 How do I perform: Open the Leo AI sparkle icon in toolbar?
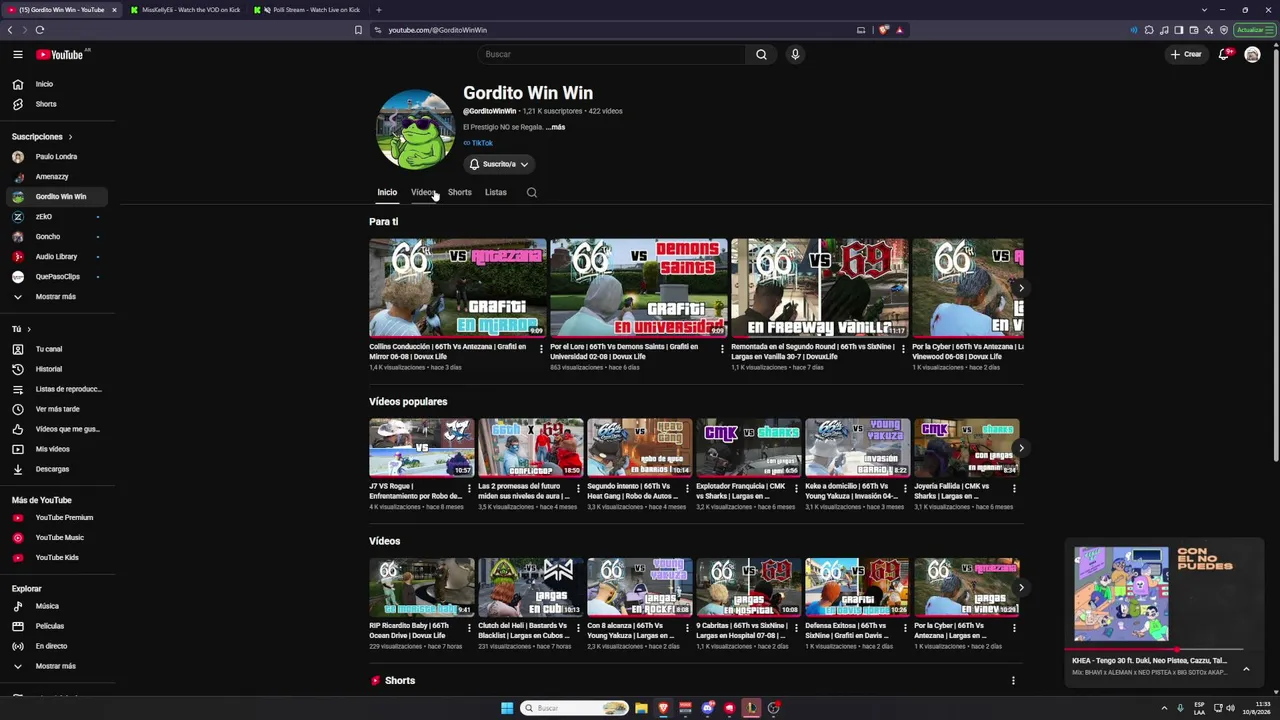[1209, 30]
